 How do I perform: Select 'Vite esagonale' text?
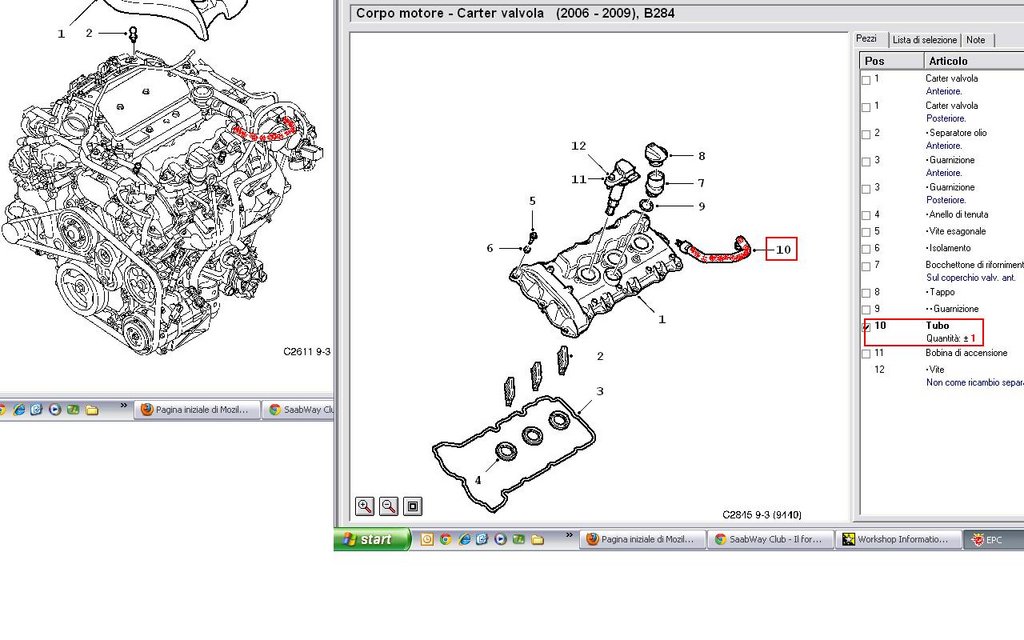pos(957,231)
